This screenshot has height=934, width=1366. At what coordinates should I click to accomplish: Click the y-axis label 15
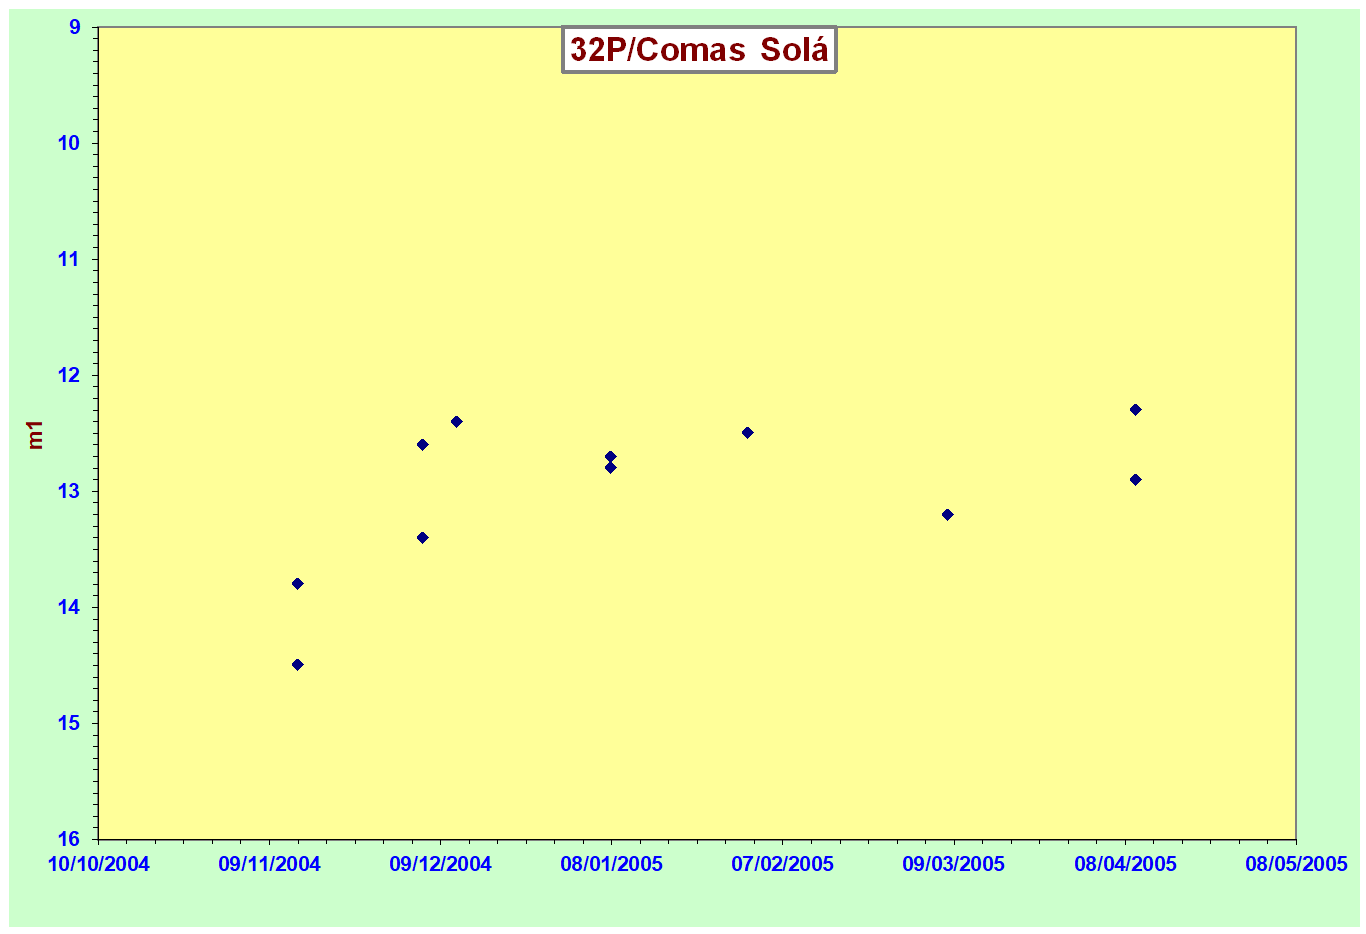[69, 723]
